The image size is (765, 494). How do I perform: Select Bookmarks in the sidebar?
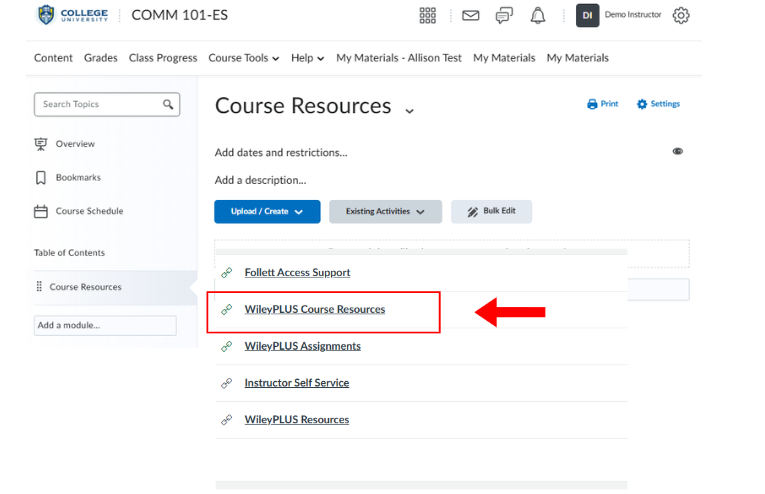click(78, 178)
